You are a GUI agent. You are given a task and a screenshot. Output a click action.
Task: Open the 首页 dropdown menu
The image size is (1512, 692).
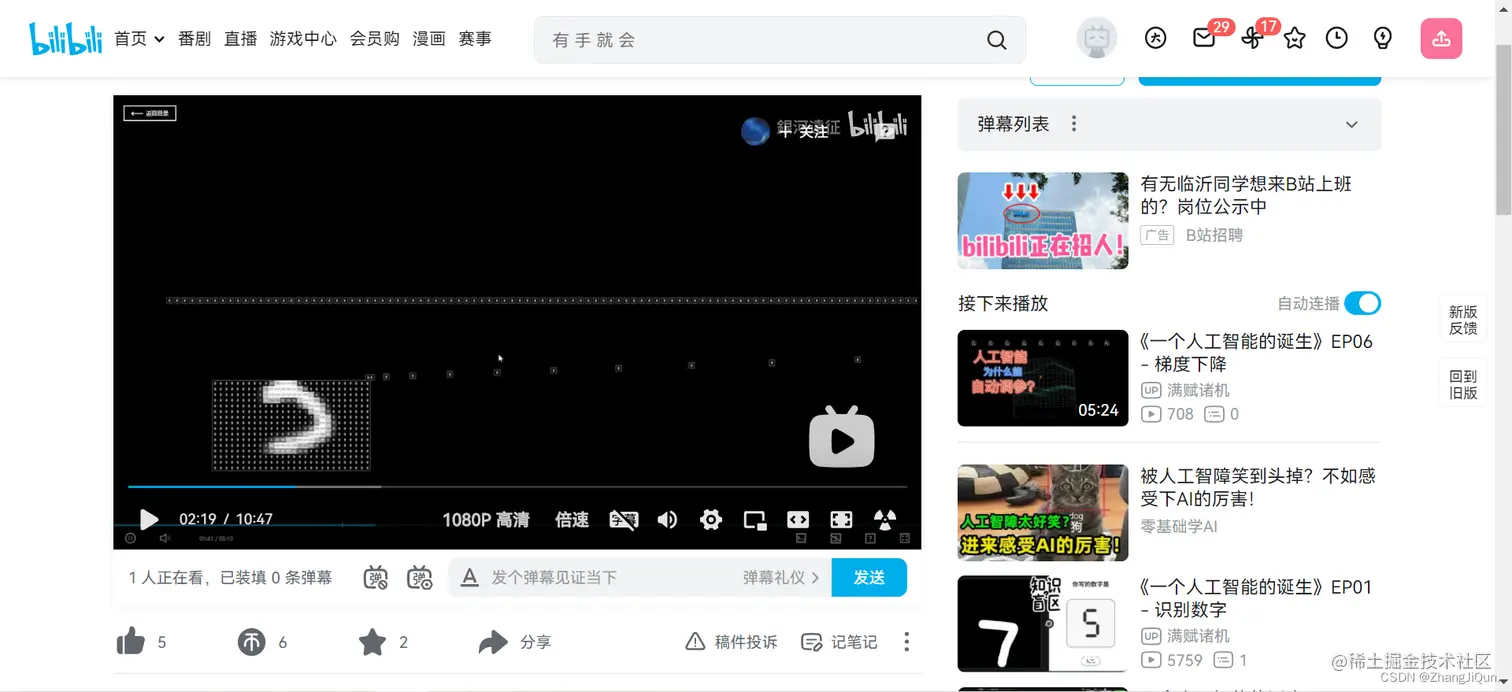tap(139, 39)
